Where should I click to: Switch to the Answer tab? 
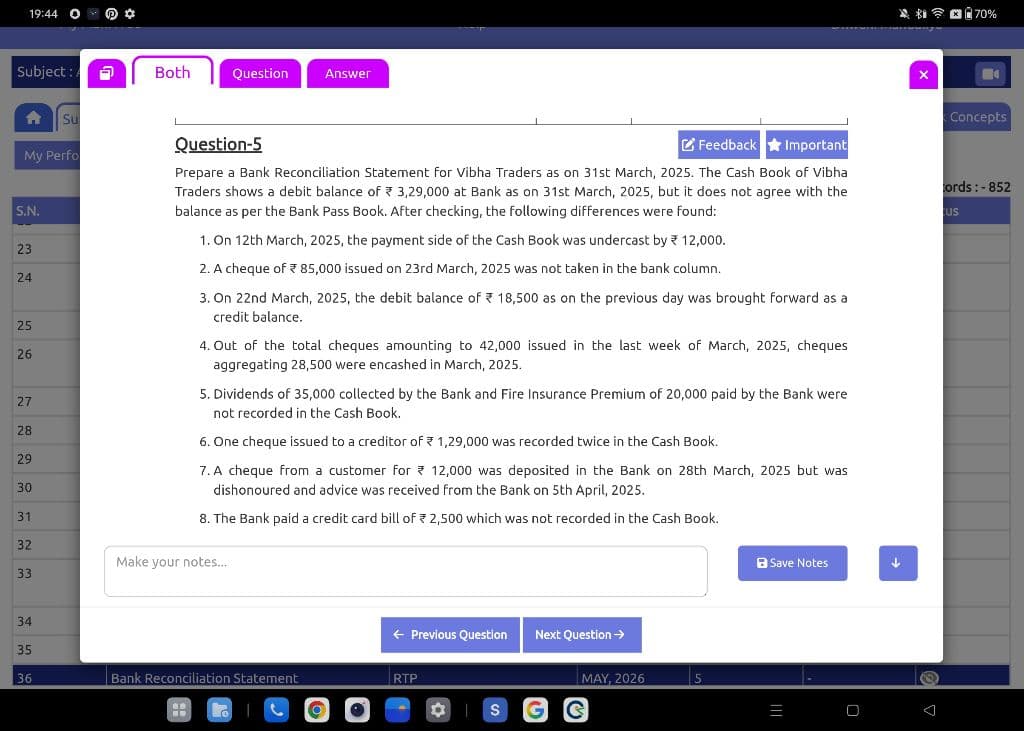tap(347, 73)
